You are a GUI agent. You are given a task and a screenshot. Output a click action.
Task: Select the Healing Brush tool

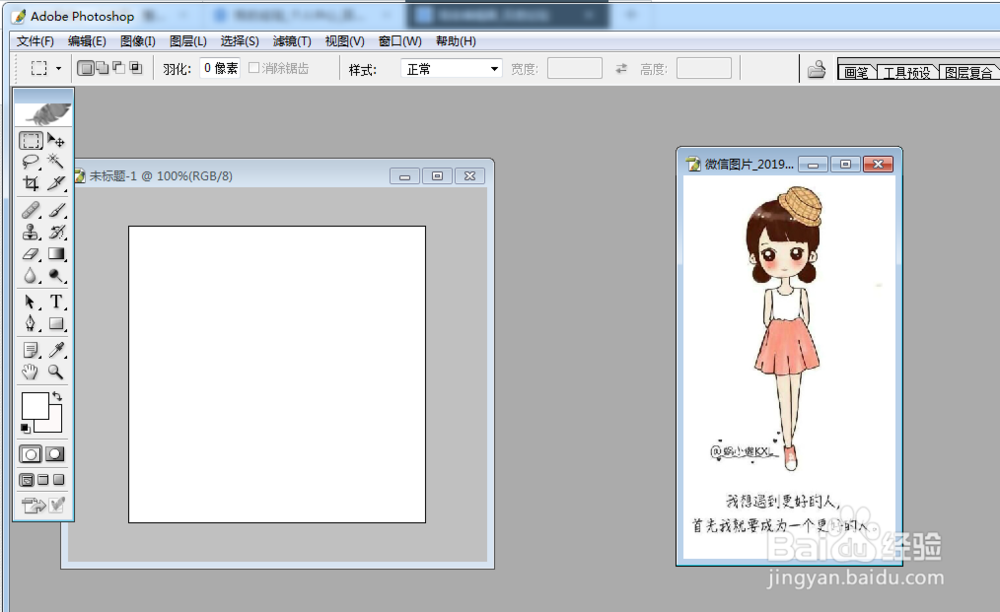click(31, 210)
